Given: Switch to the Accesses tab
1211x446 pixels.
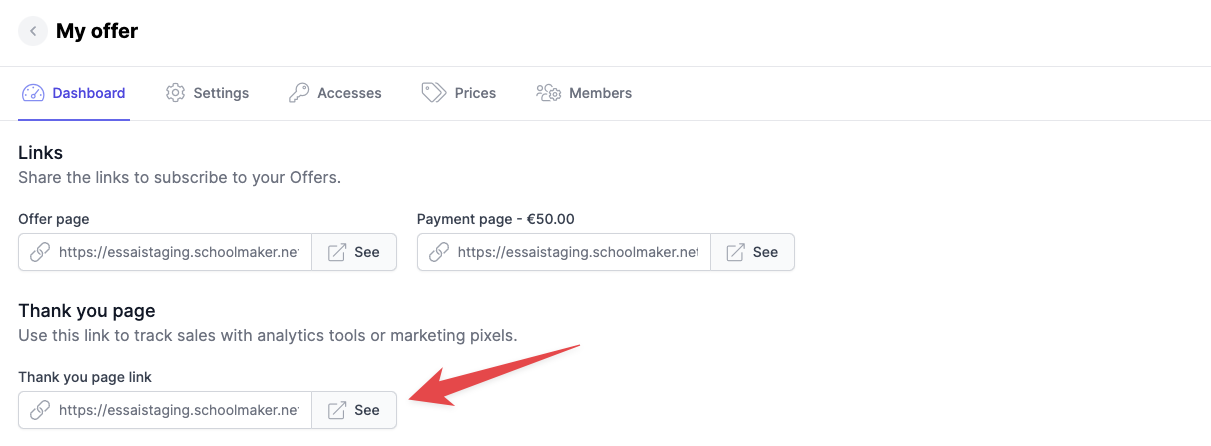Looking at the screenshot, I should click(348, 93).
